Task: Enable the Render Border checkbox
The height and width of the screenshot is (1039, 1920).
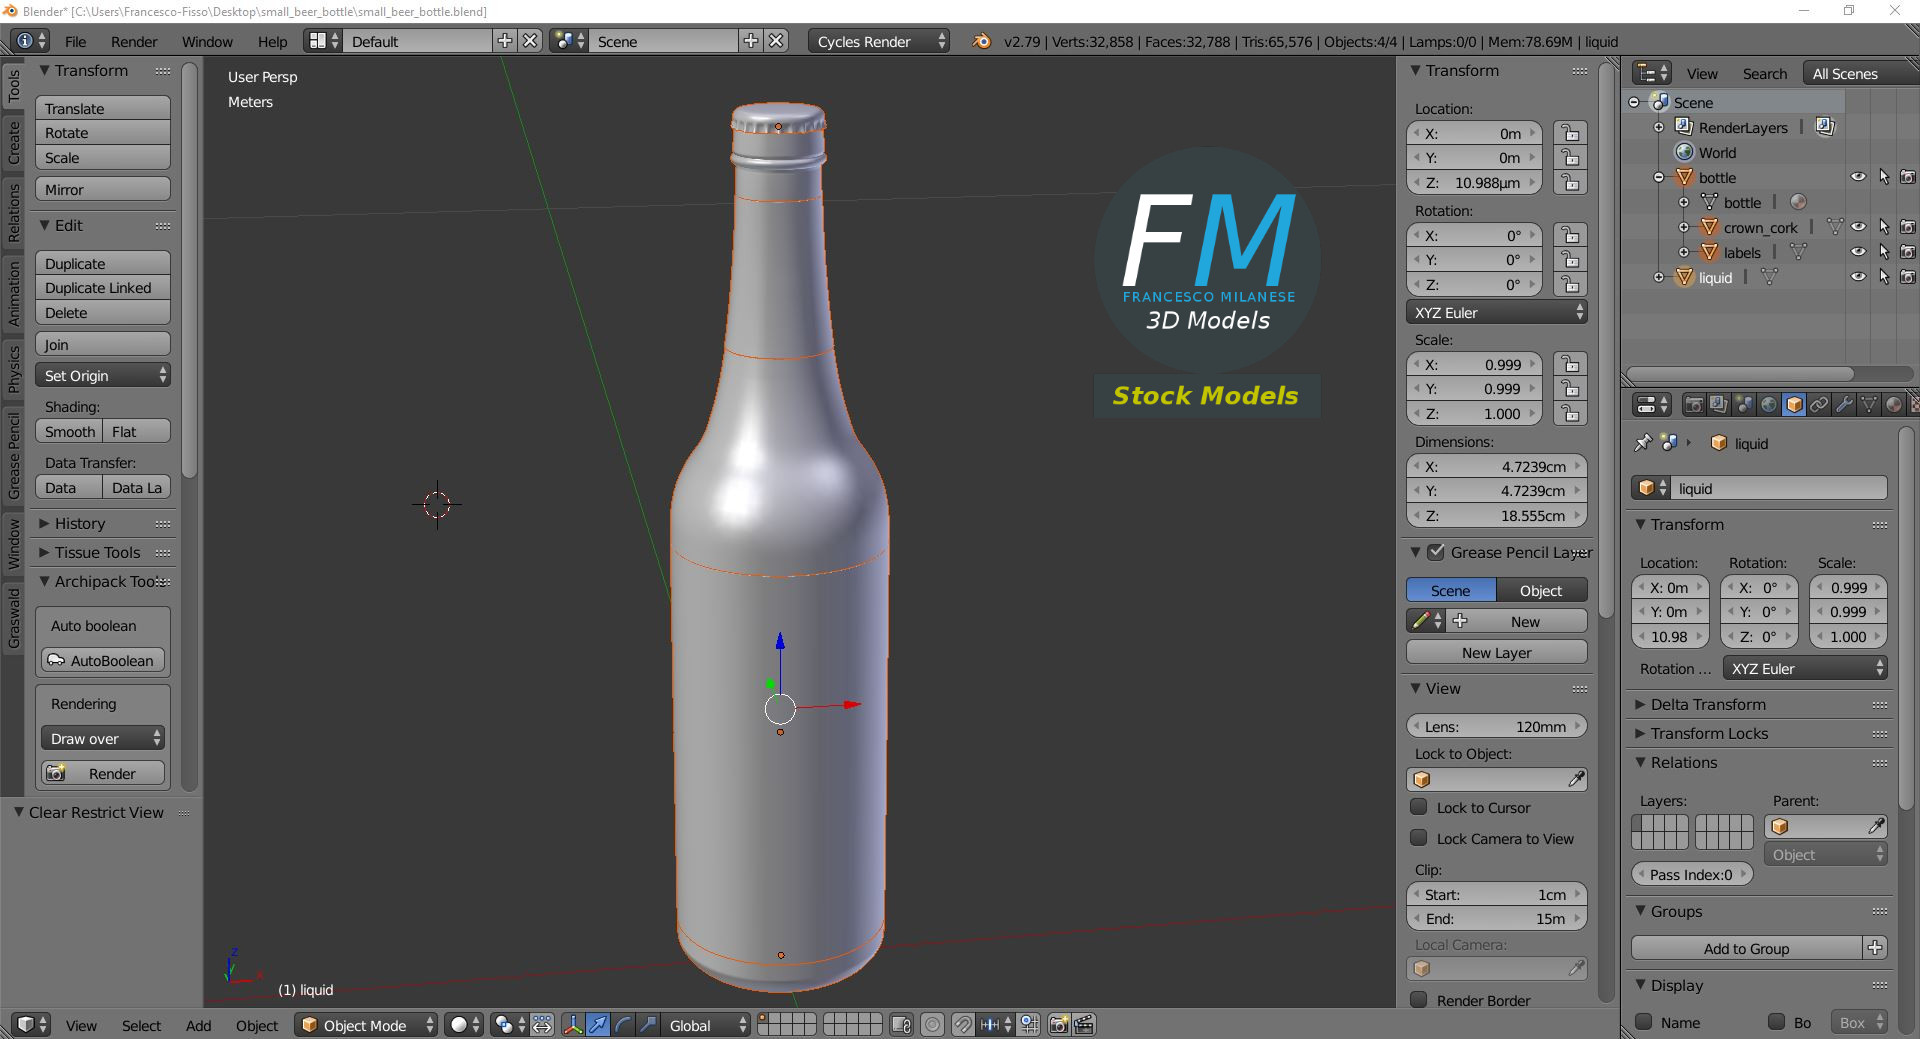Action: 1419,1000
